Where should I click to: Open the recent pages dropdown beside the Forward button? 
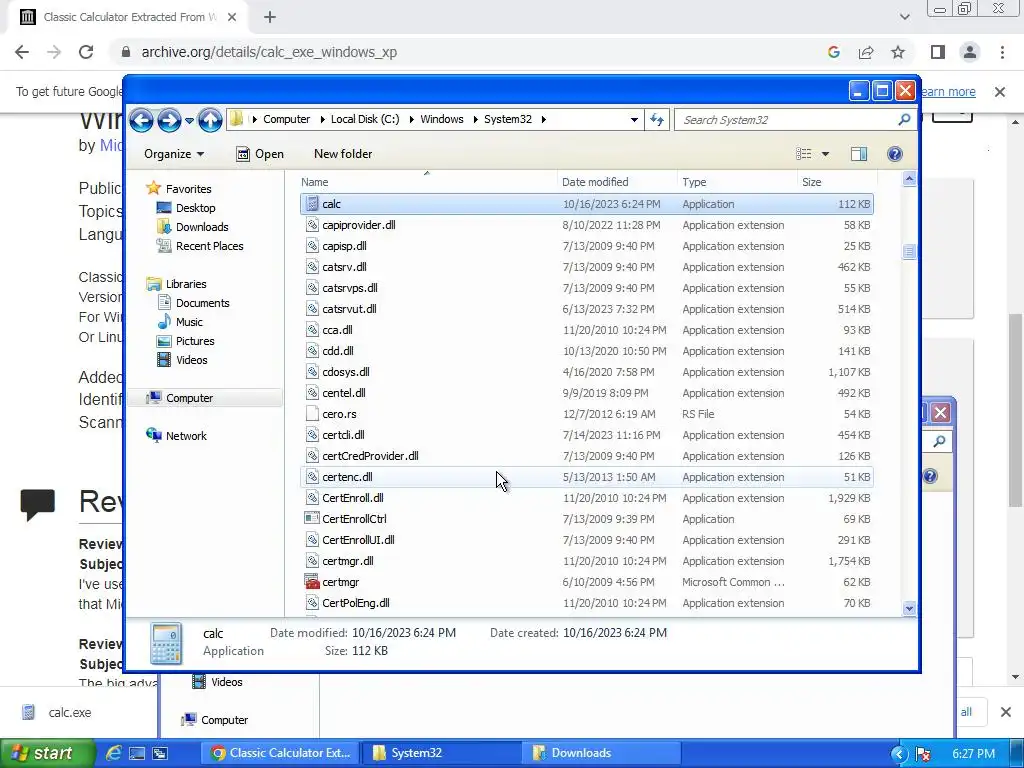[x=189, y=121]
